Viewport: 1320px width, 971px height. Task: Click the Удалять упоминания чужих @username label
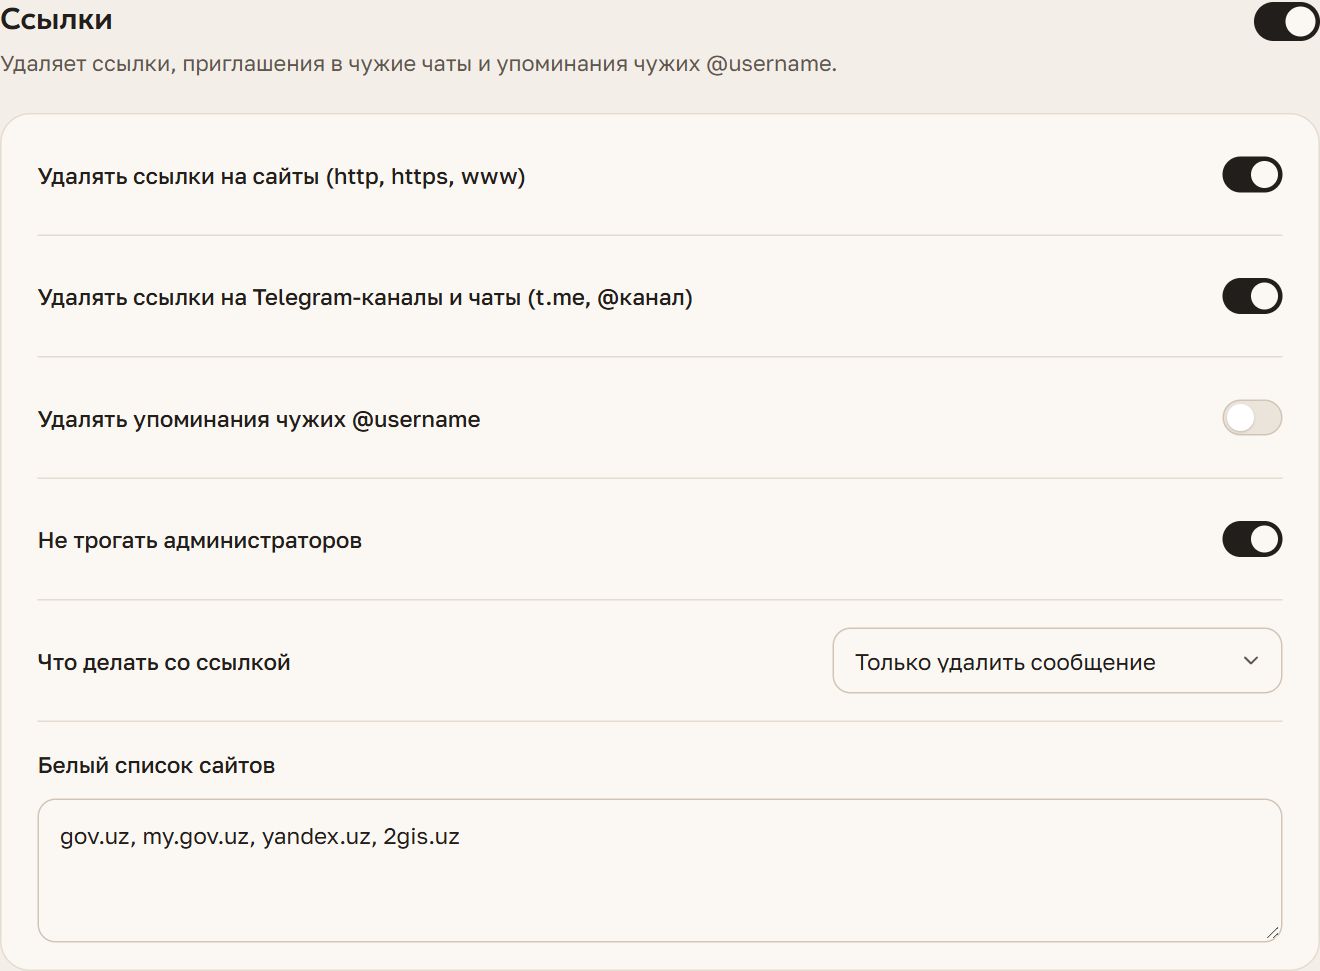(x=259, y=420)
